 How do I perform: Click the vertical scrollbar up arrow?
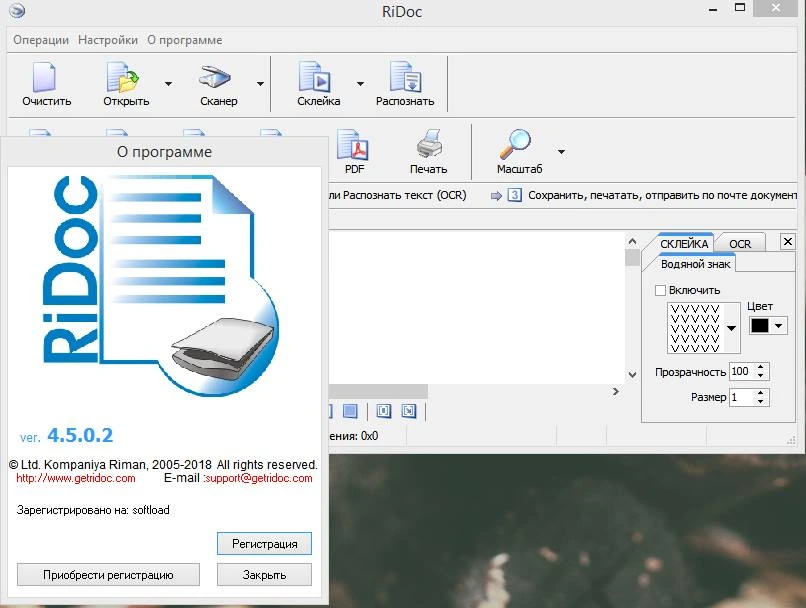click(633, 241)
